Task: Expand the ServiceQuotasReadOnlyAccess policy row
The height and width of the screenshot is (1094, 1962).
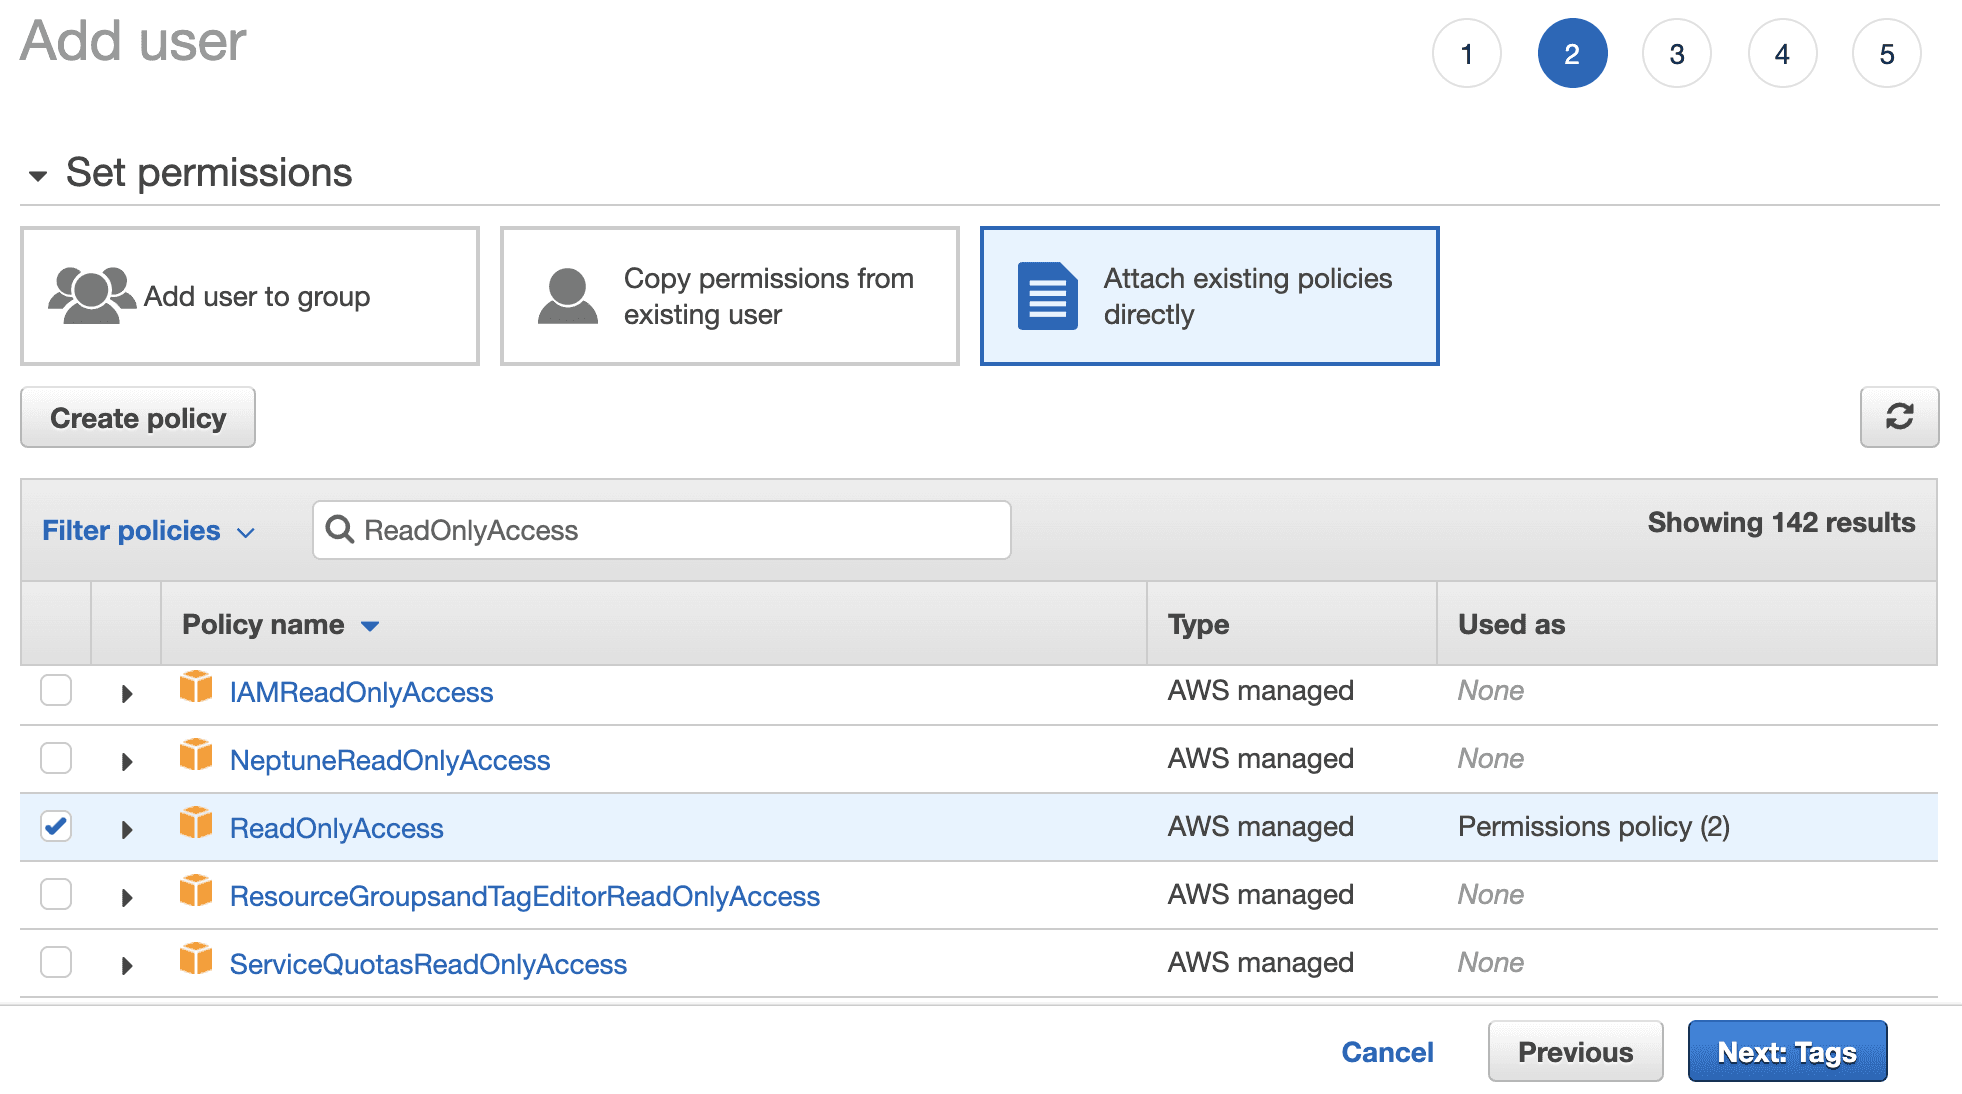Action: tap(127, 965)
